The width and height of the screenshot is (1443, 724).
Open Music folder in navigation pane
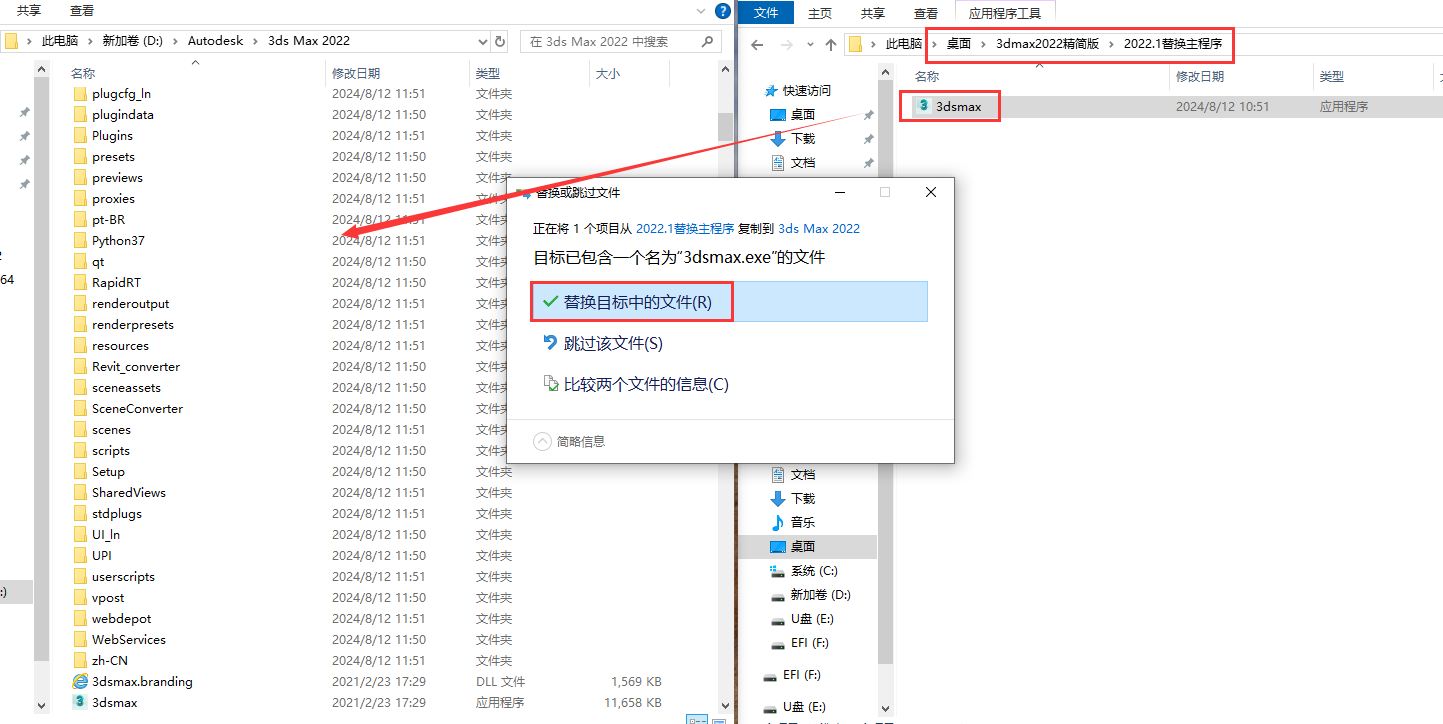803,522
